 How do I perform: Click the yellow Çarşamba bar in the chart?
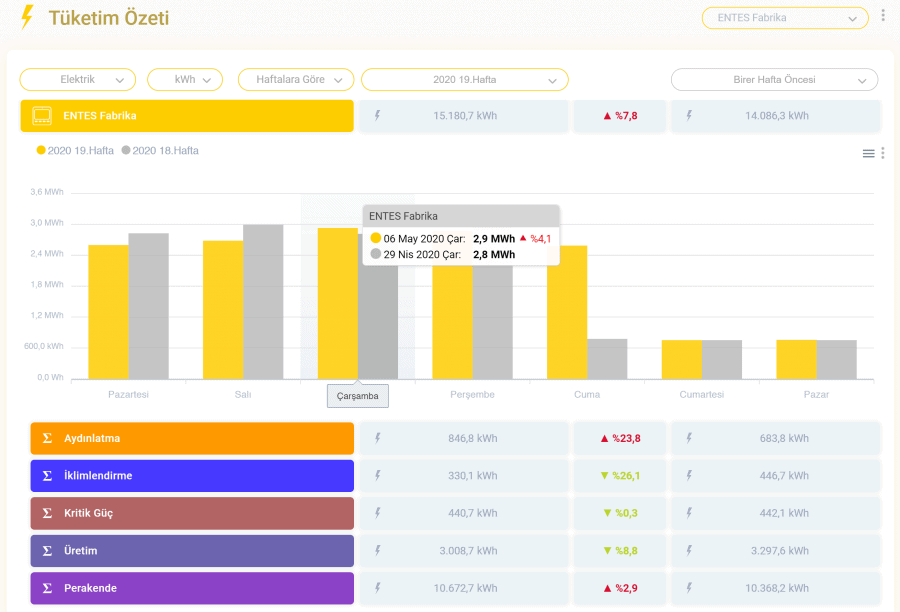click(x=338, y=304)
